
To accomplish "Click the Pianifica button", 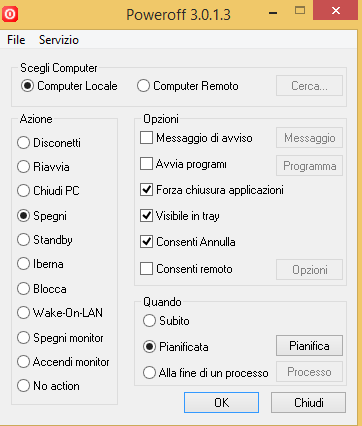I will (x=309, y=346).
